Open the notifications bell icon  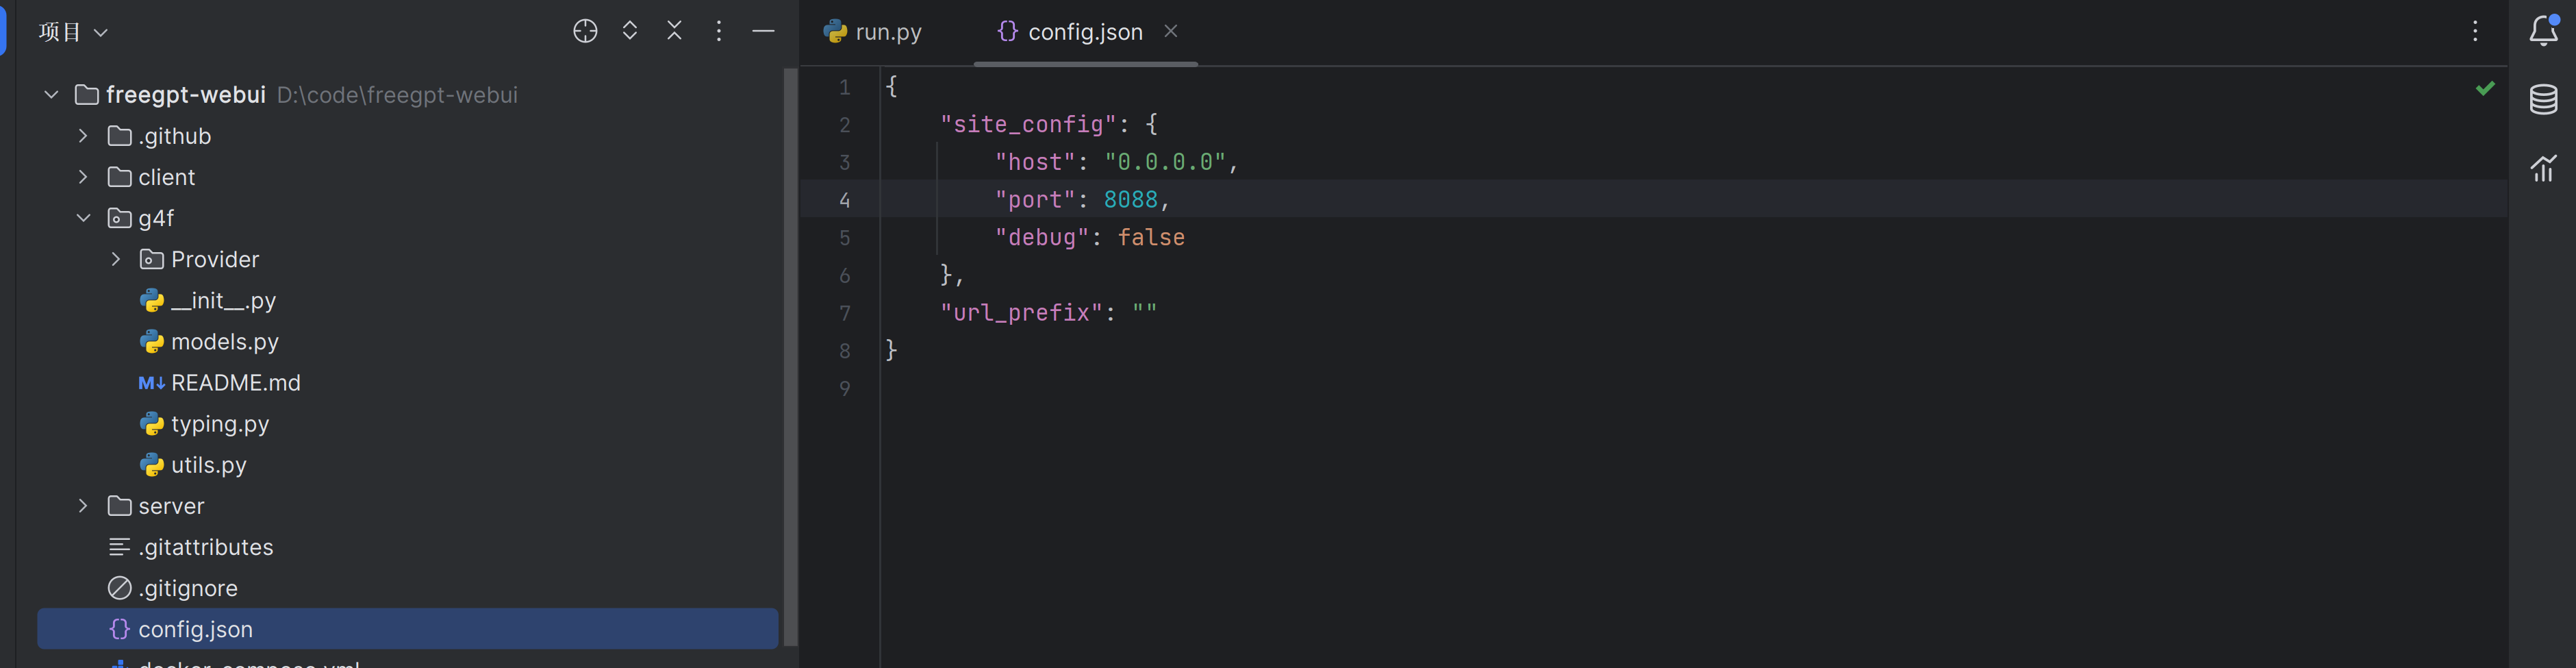point(2543,31)
